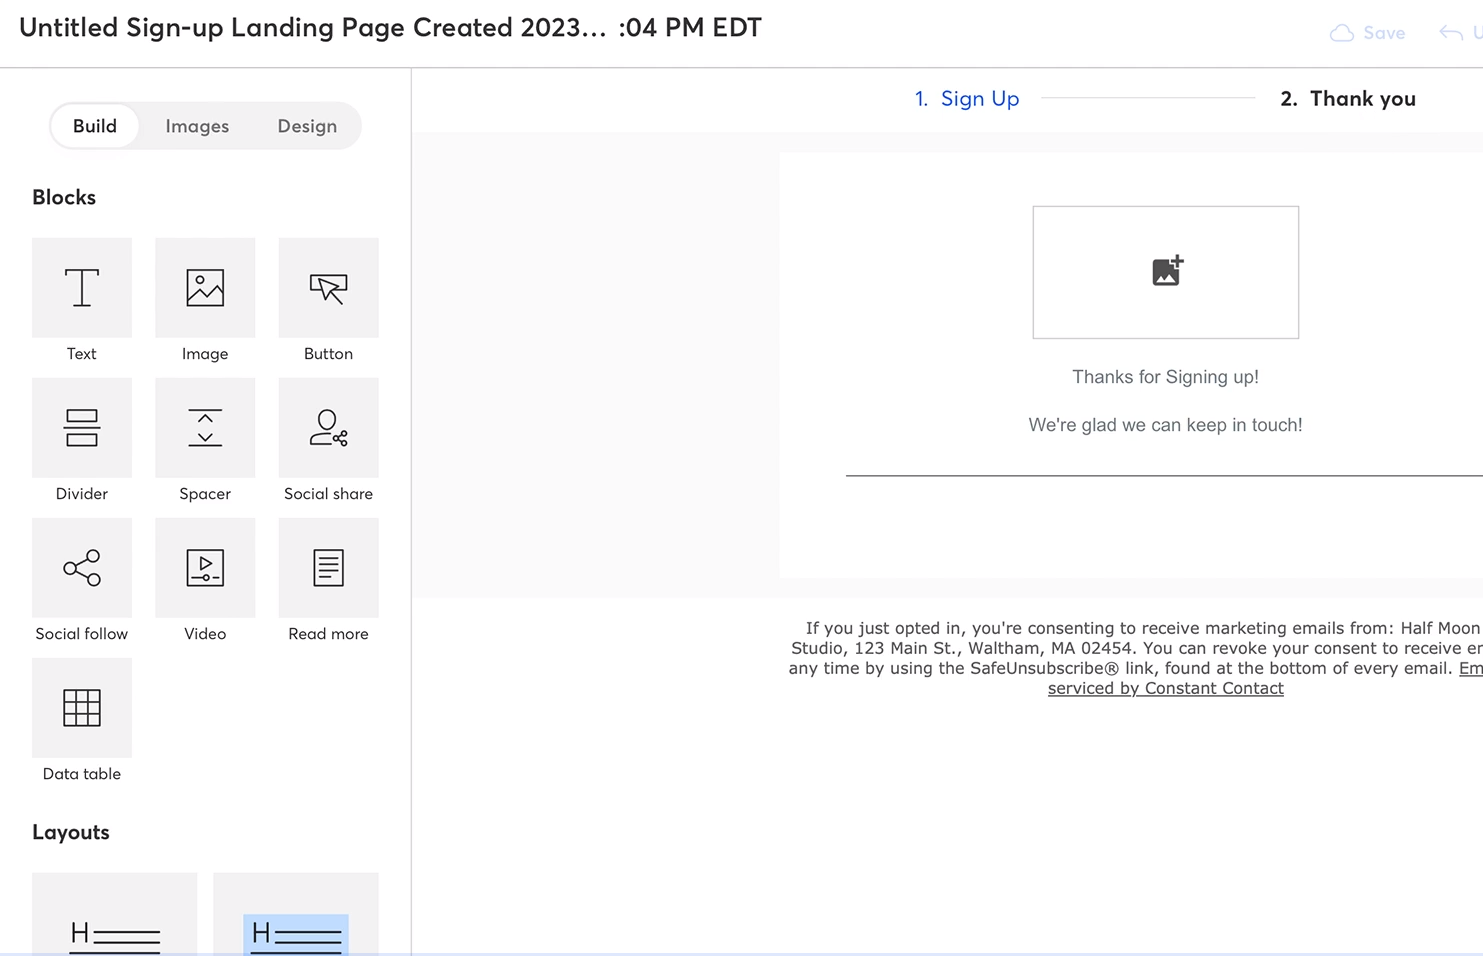Screen dimensions: 1483x956
Task: Choose the Social share block
Action: pyautogui.click(x=328, y=428)
